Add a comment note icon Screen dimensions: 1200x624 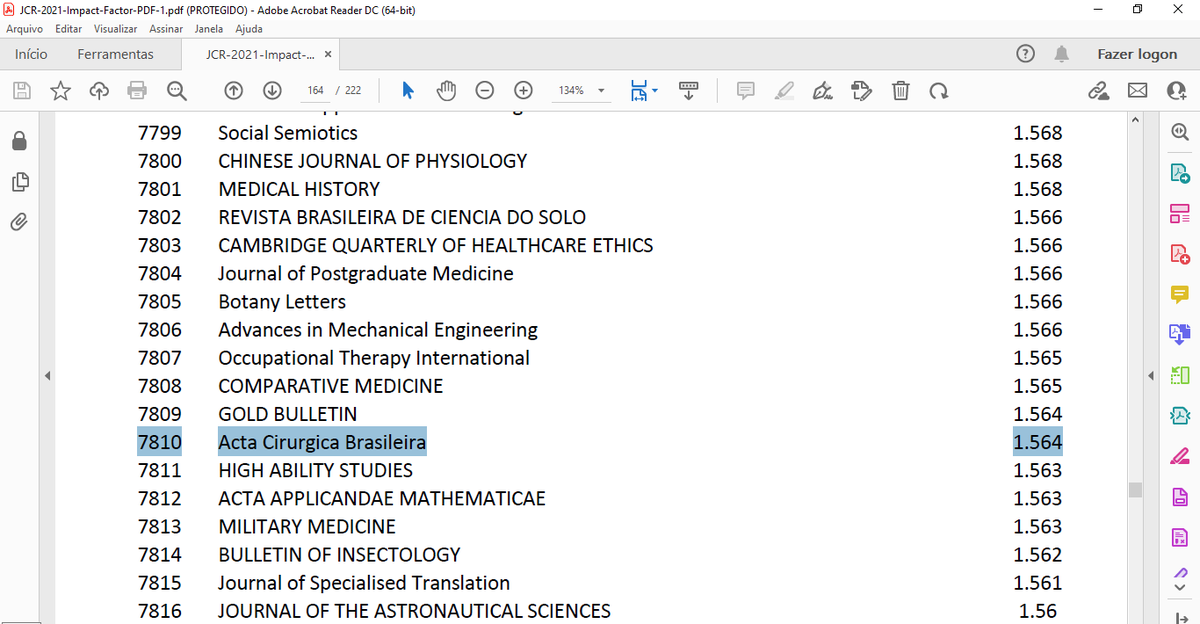[x=745, y=91]
